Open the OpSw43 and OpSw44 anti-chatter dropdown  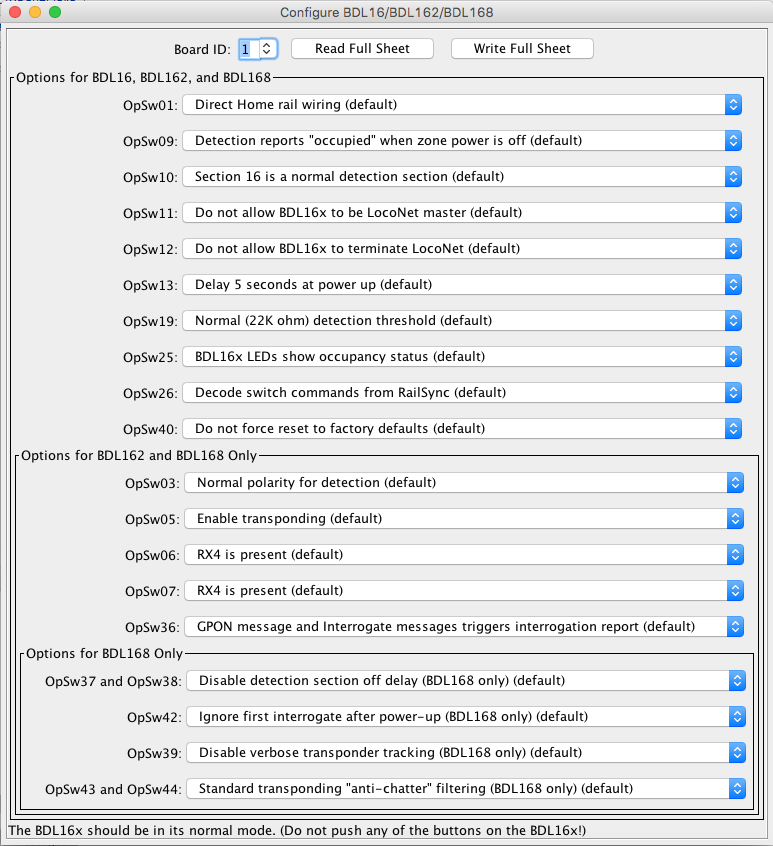point(466,789)
